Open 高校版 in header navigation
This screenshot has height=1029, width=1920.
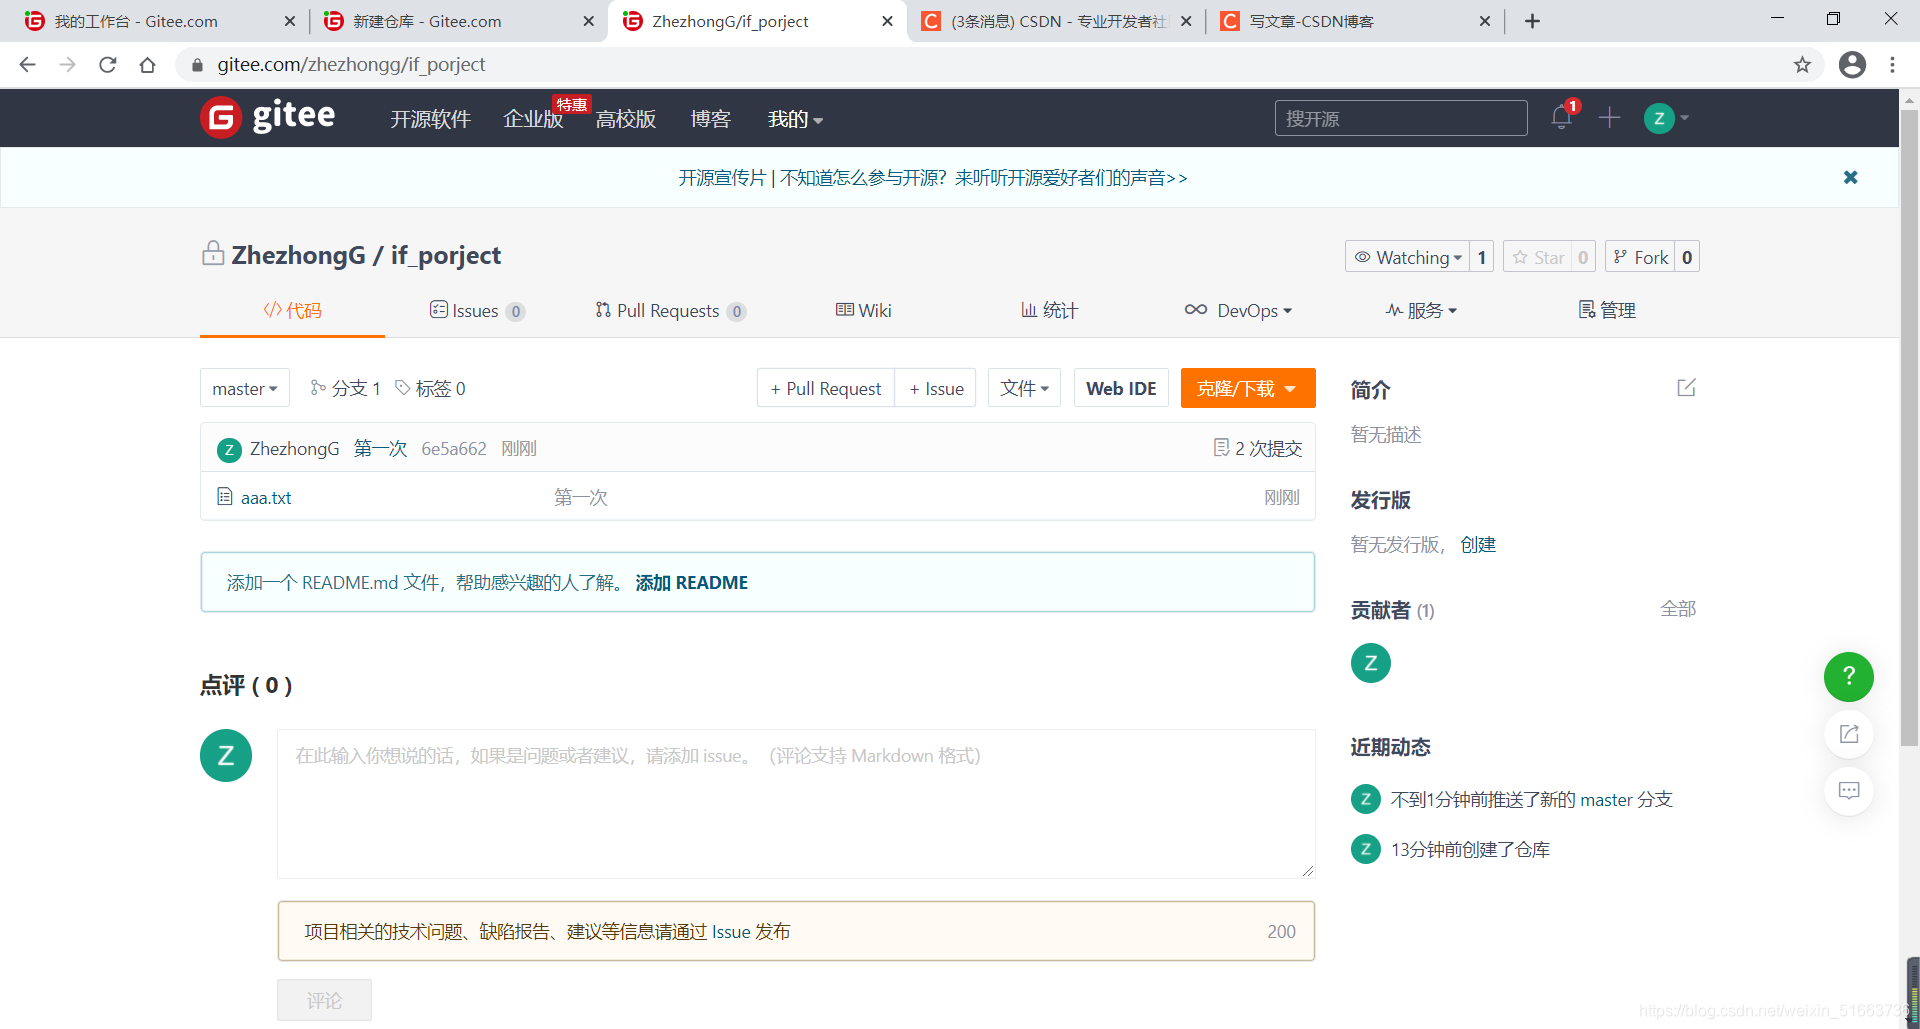626,119
